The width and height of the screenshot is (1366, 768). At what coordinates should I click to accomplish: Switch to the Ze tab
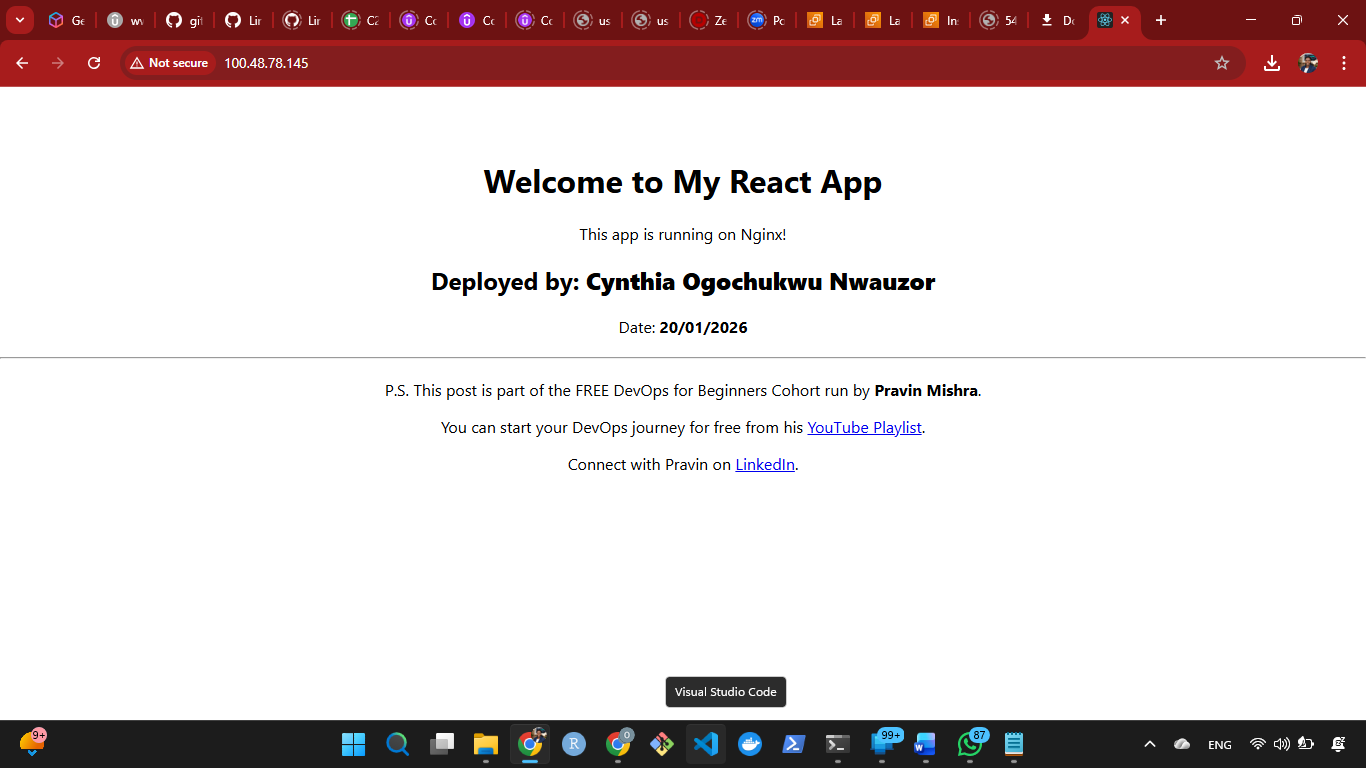708,20
